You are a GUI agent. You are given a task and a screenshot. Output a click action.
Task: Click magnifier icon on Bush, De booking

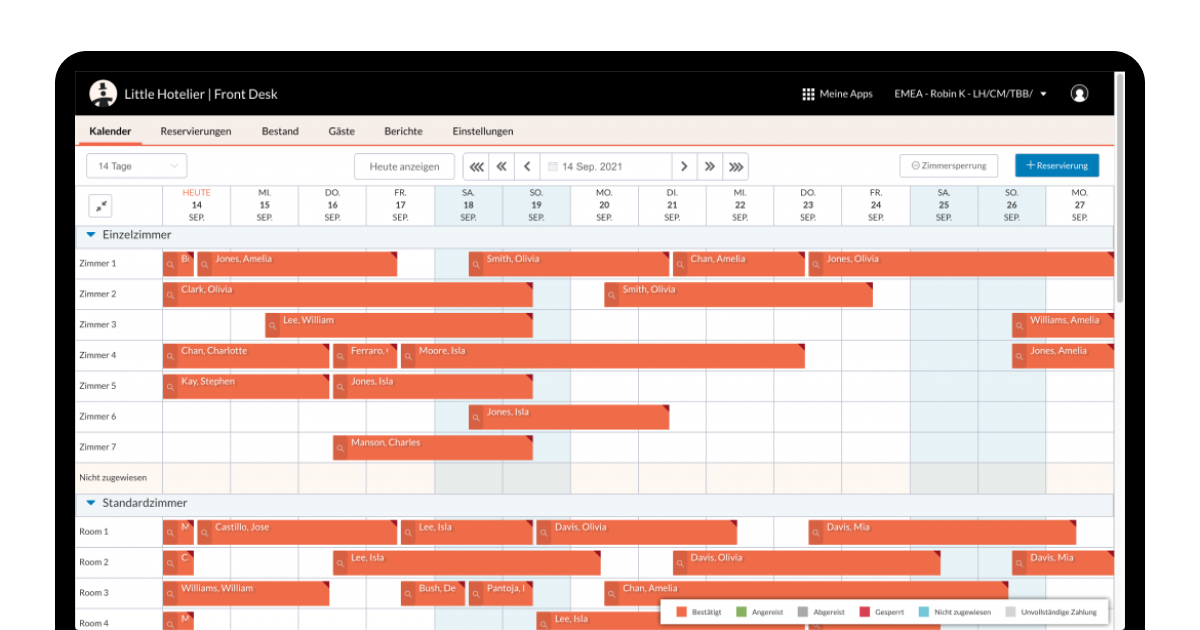pos(409,594)
